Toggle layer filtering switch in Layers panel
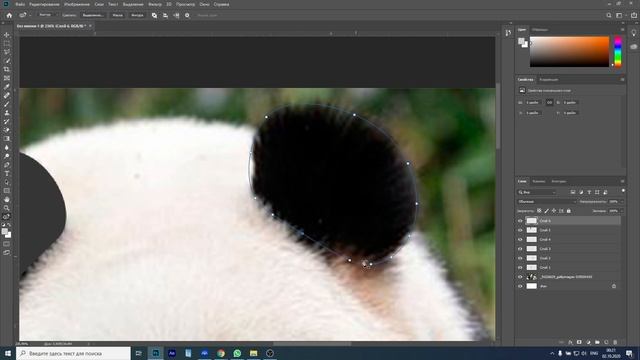This screenshot has width=640, height=360. click(623, 191)
